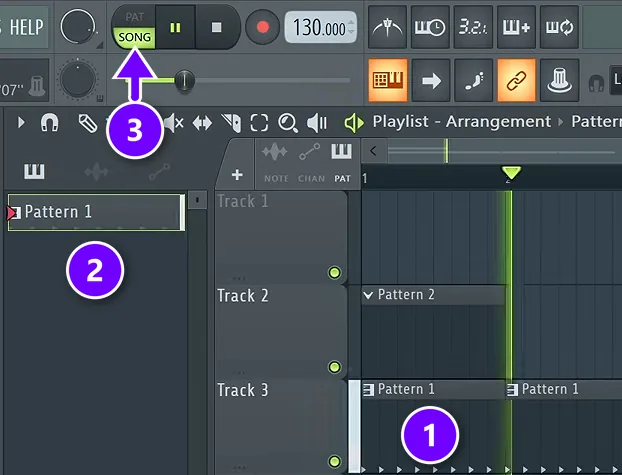Add a track with the plus button
This screenshot has height=475, width=622.
pos(237,175)
